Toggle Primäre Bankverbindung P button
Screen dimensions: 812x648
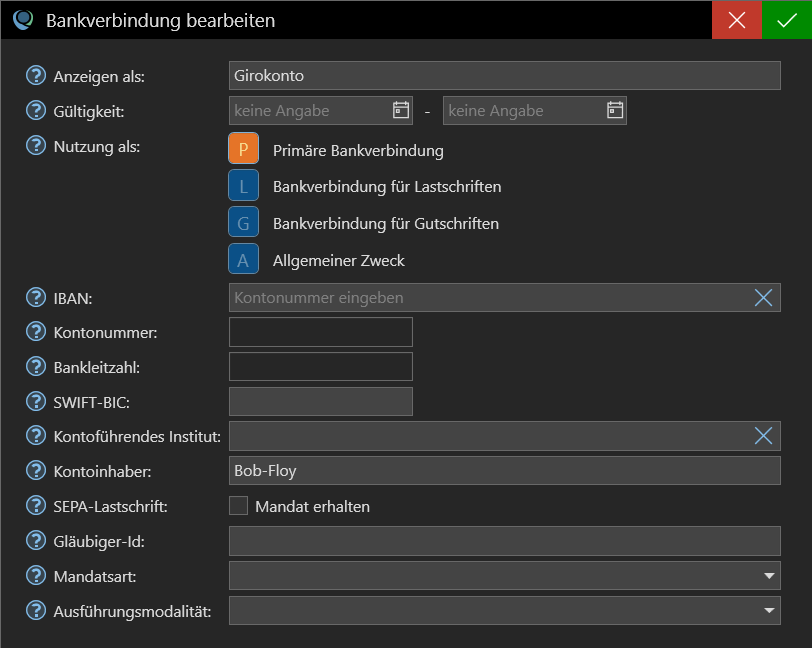point(243,149)
